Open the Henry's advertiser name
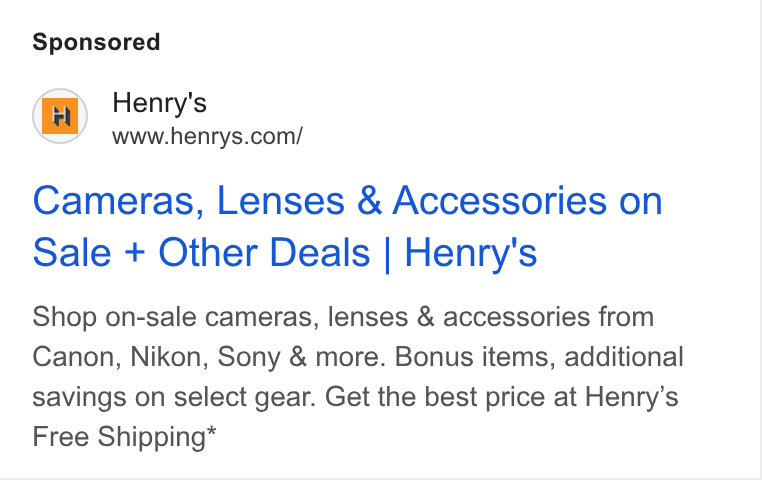 click(x=159, y=103)
